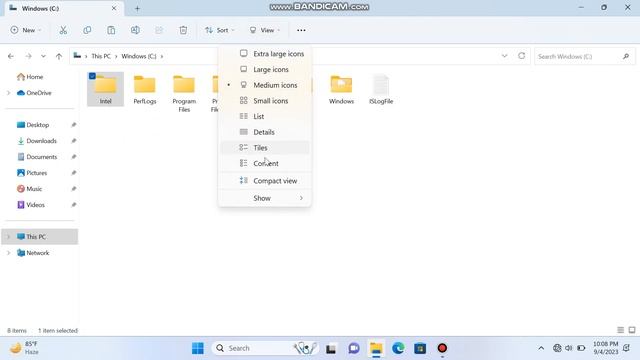Open Downloads in Quick access

pos(37,141)
